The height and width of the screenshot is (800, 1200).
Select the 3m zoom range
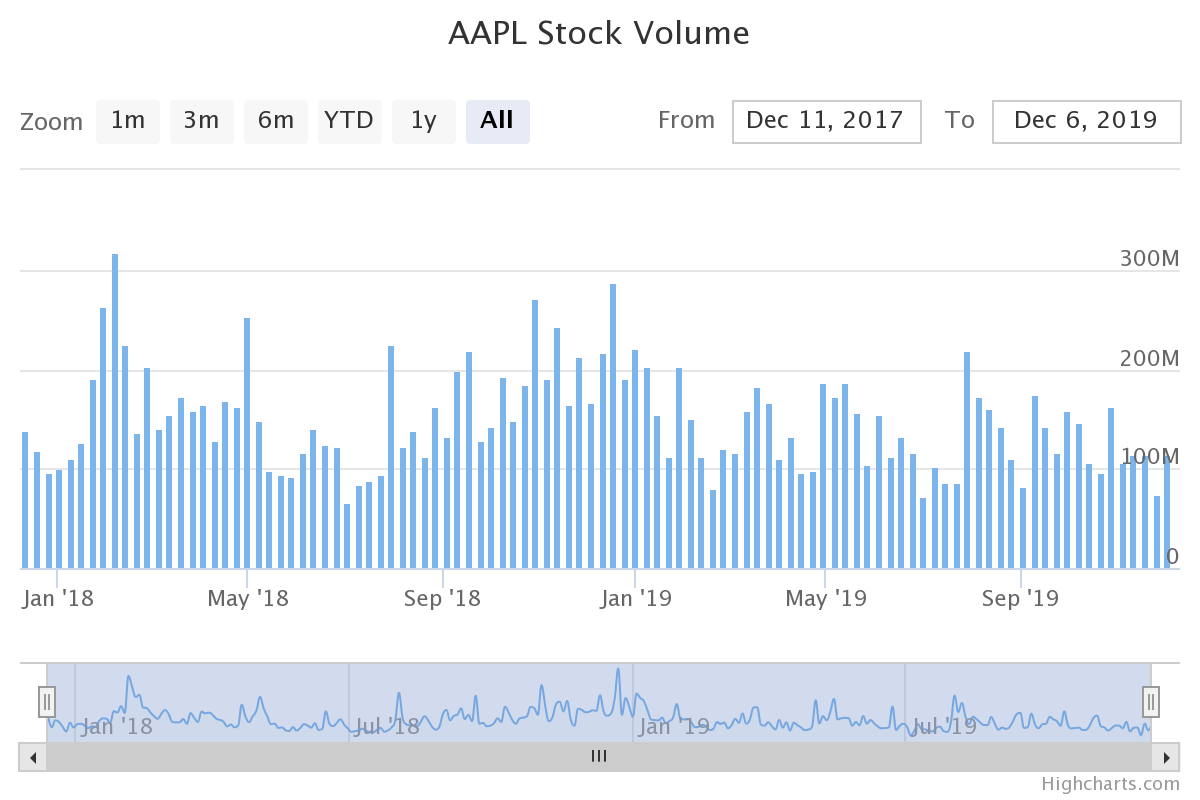(202, 121)
